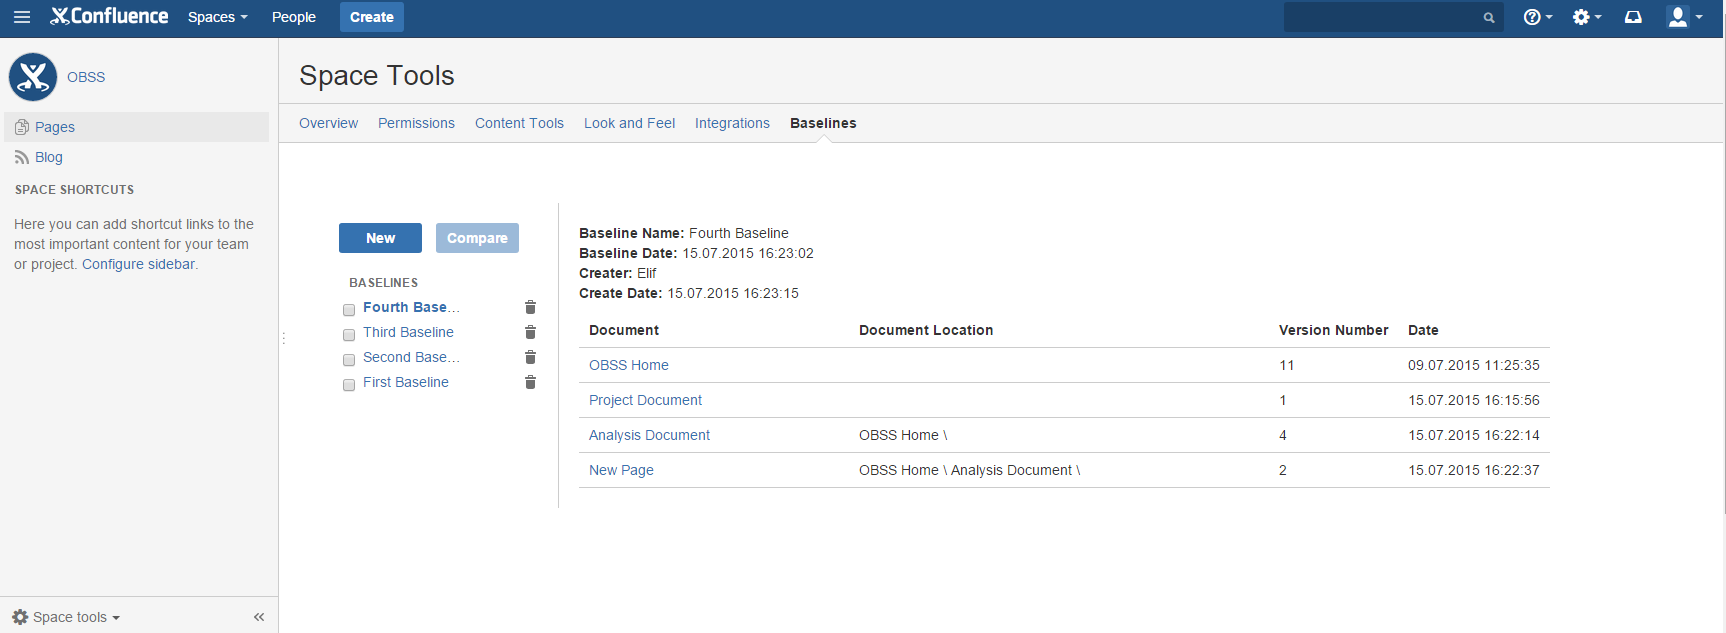1726x633 pixels.
Task: Click the OBSS space logo
Action: point(33,77)
